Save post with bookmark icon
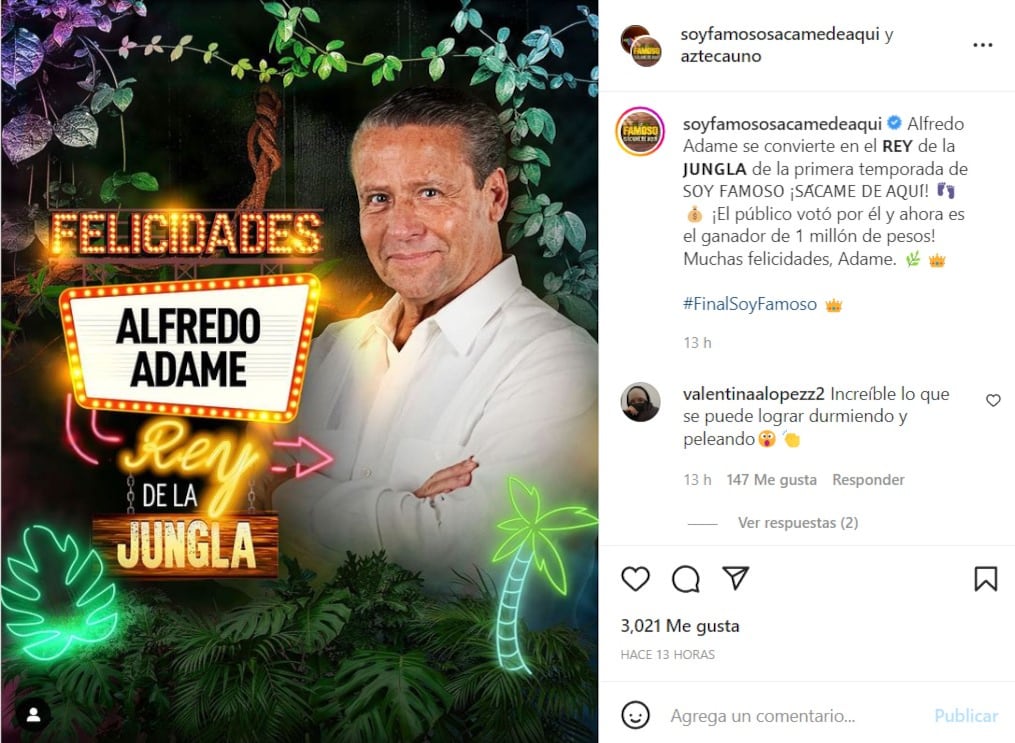This screenshot has width=1015, height=743. pos(985,579)
